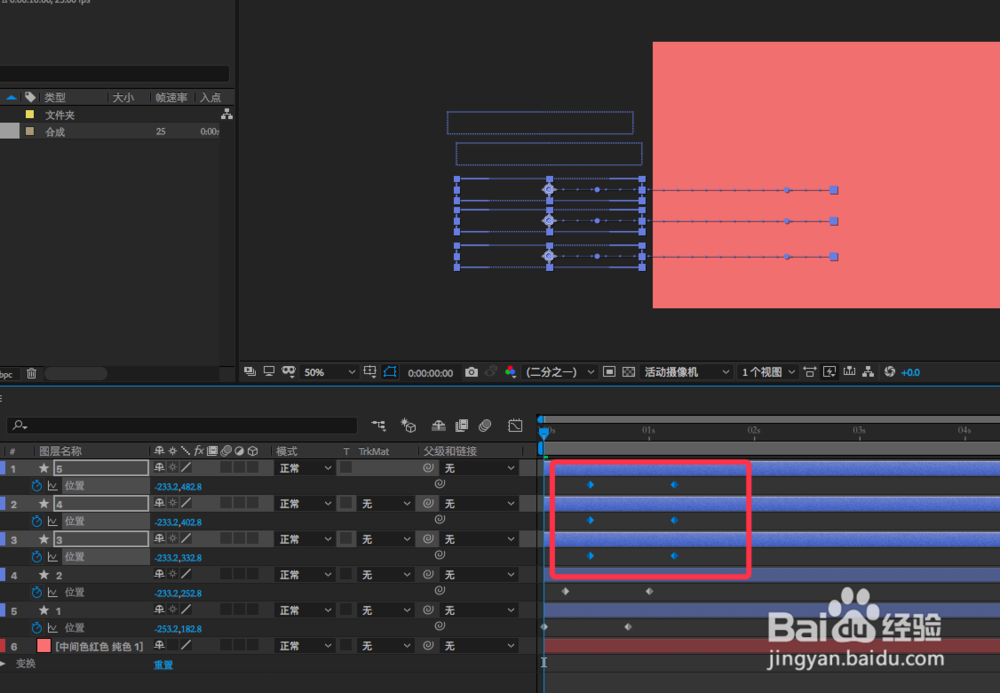Click position value -253.2,182.8 of layer 1
Viewport: 1000px width, 693px height.
tap(178, 629)
